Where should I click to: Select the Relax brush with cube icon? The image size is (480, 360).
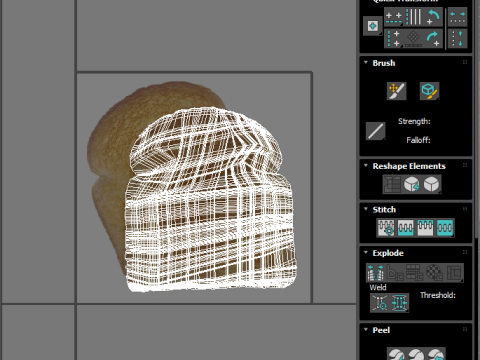[x=429, y=91]
